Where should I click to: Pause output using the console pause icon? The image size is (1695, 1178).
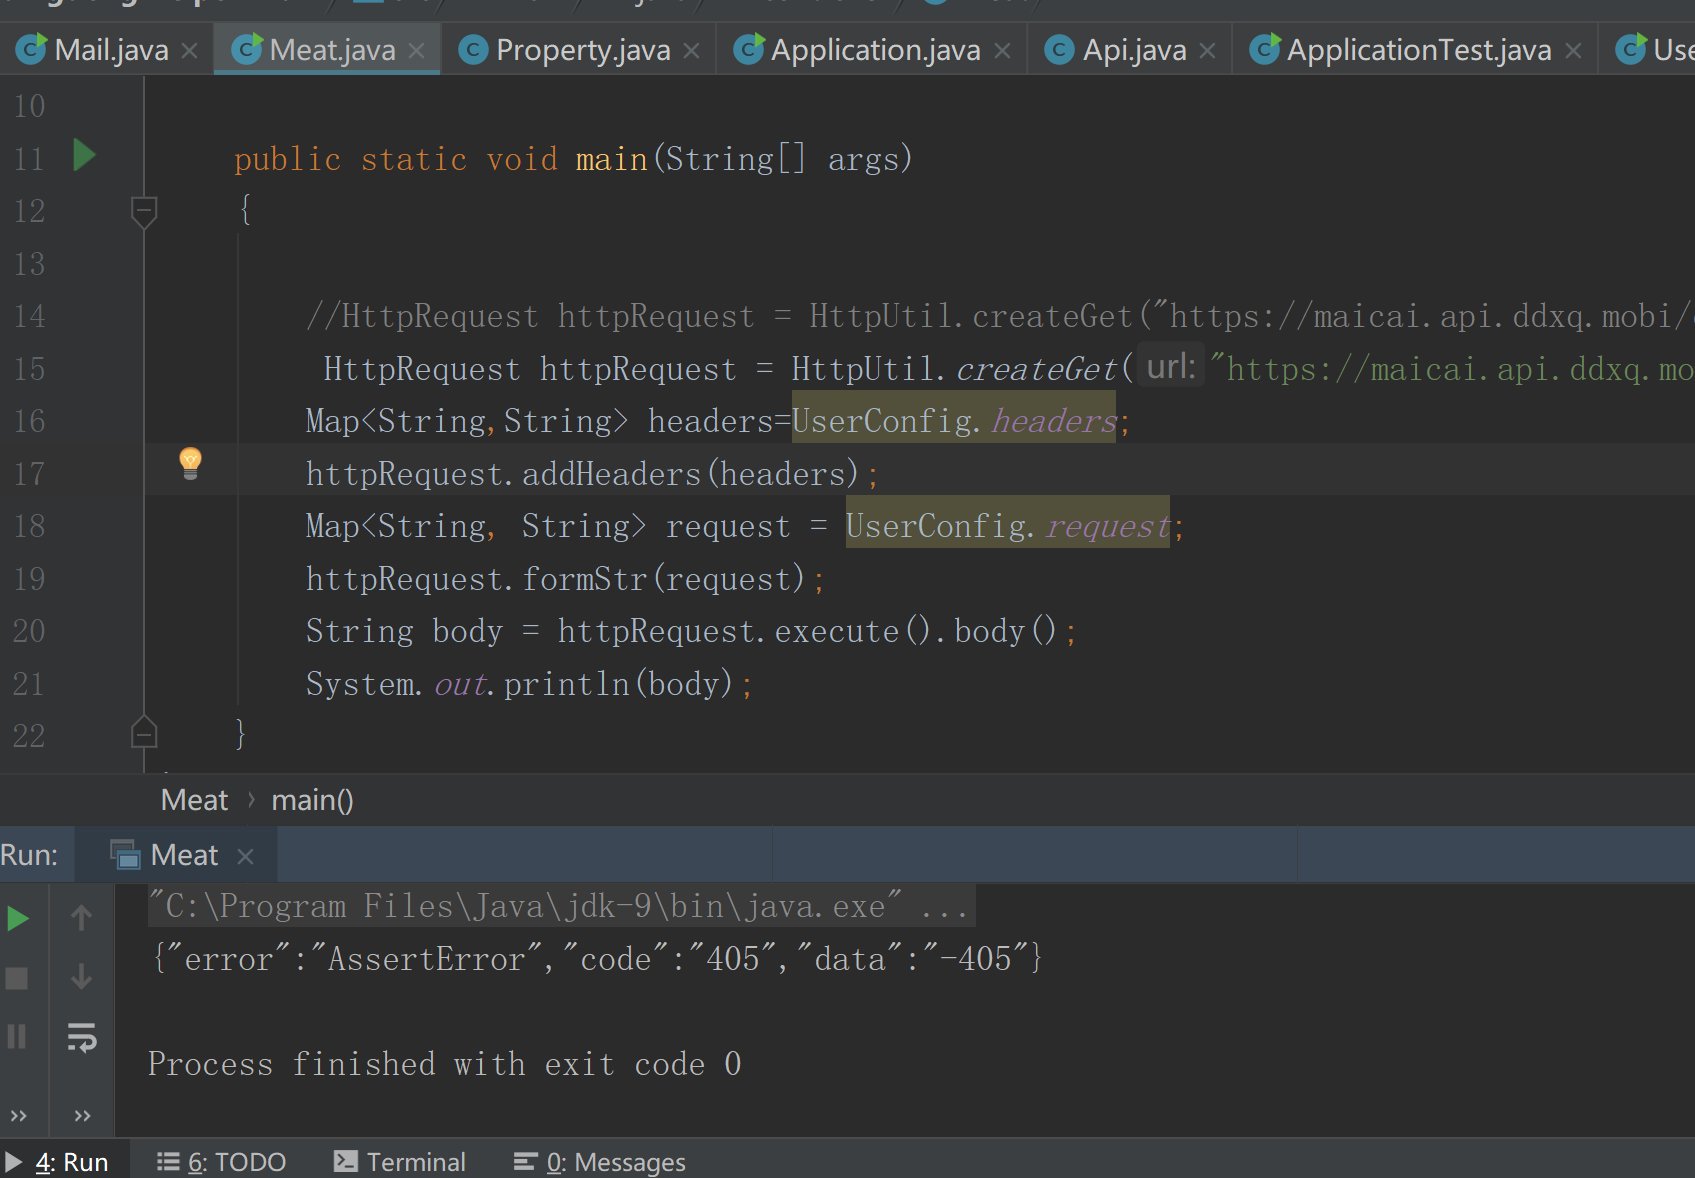(x=16, y=1038)
